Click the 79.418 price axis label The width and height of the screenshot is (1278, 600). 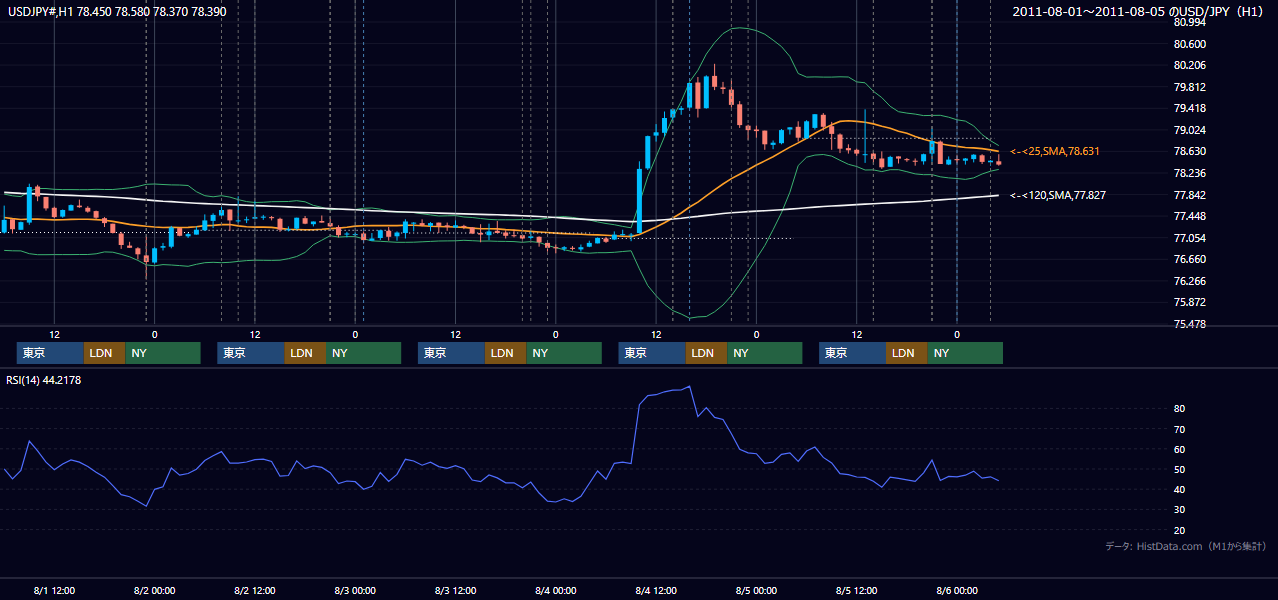click(1189, 108)
